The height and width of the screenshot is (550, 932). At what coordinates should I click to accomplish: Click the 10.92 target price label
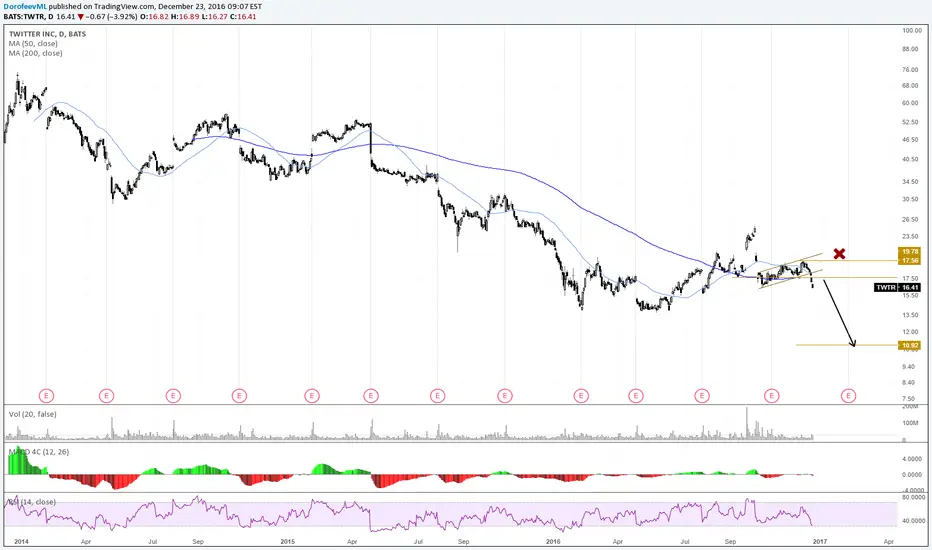909,345
